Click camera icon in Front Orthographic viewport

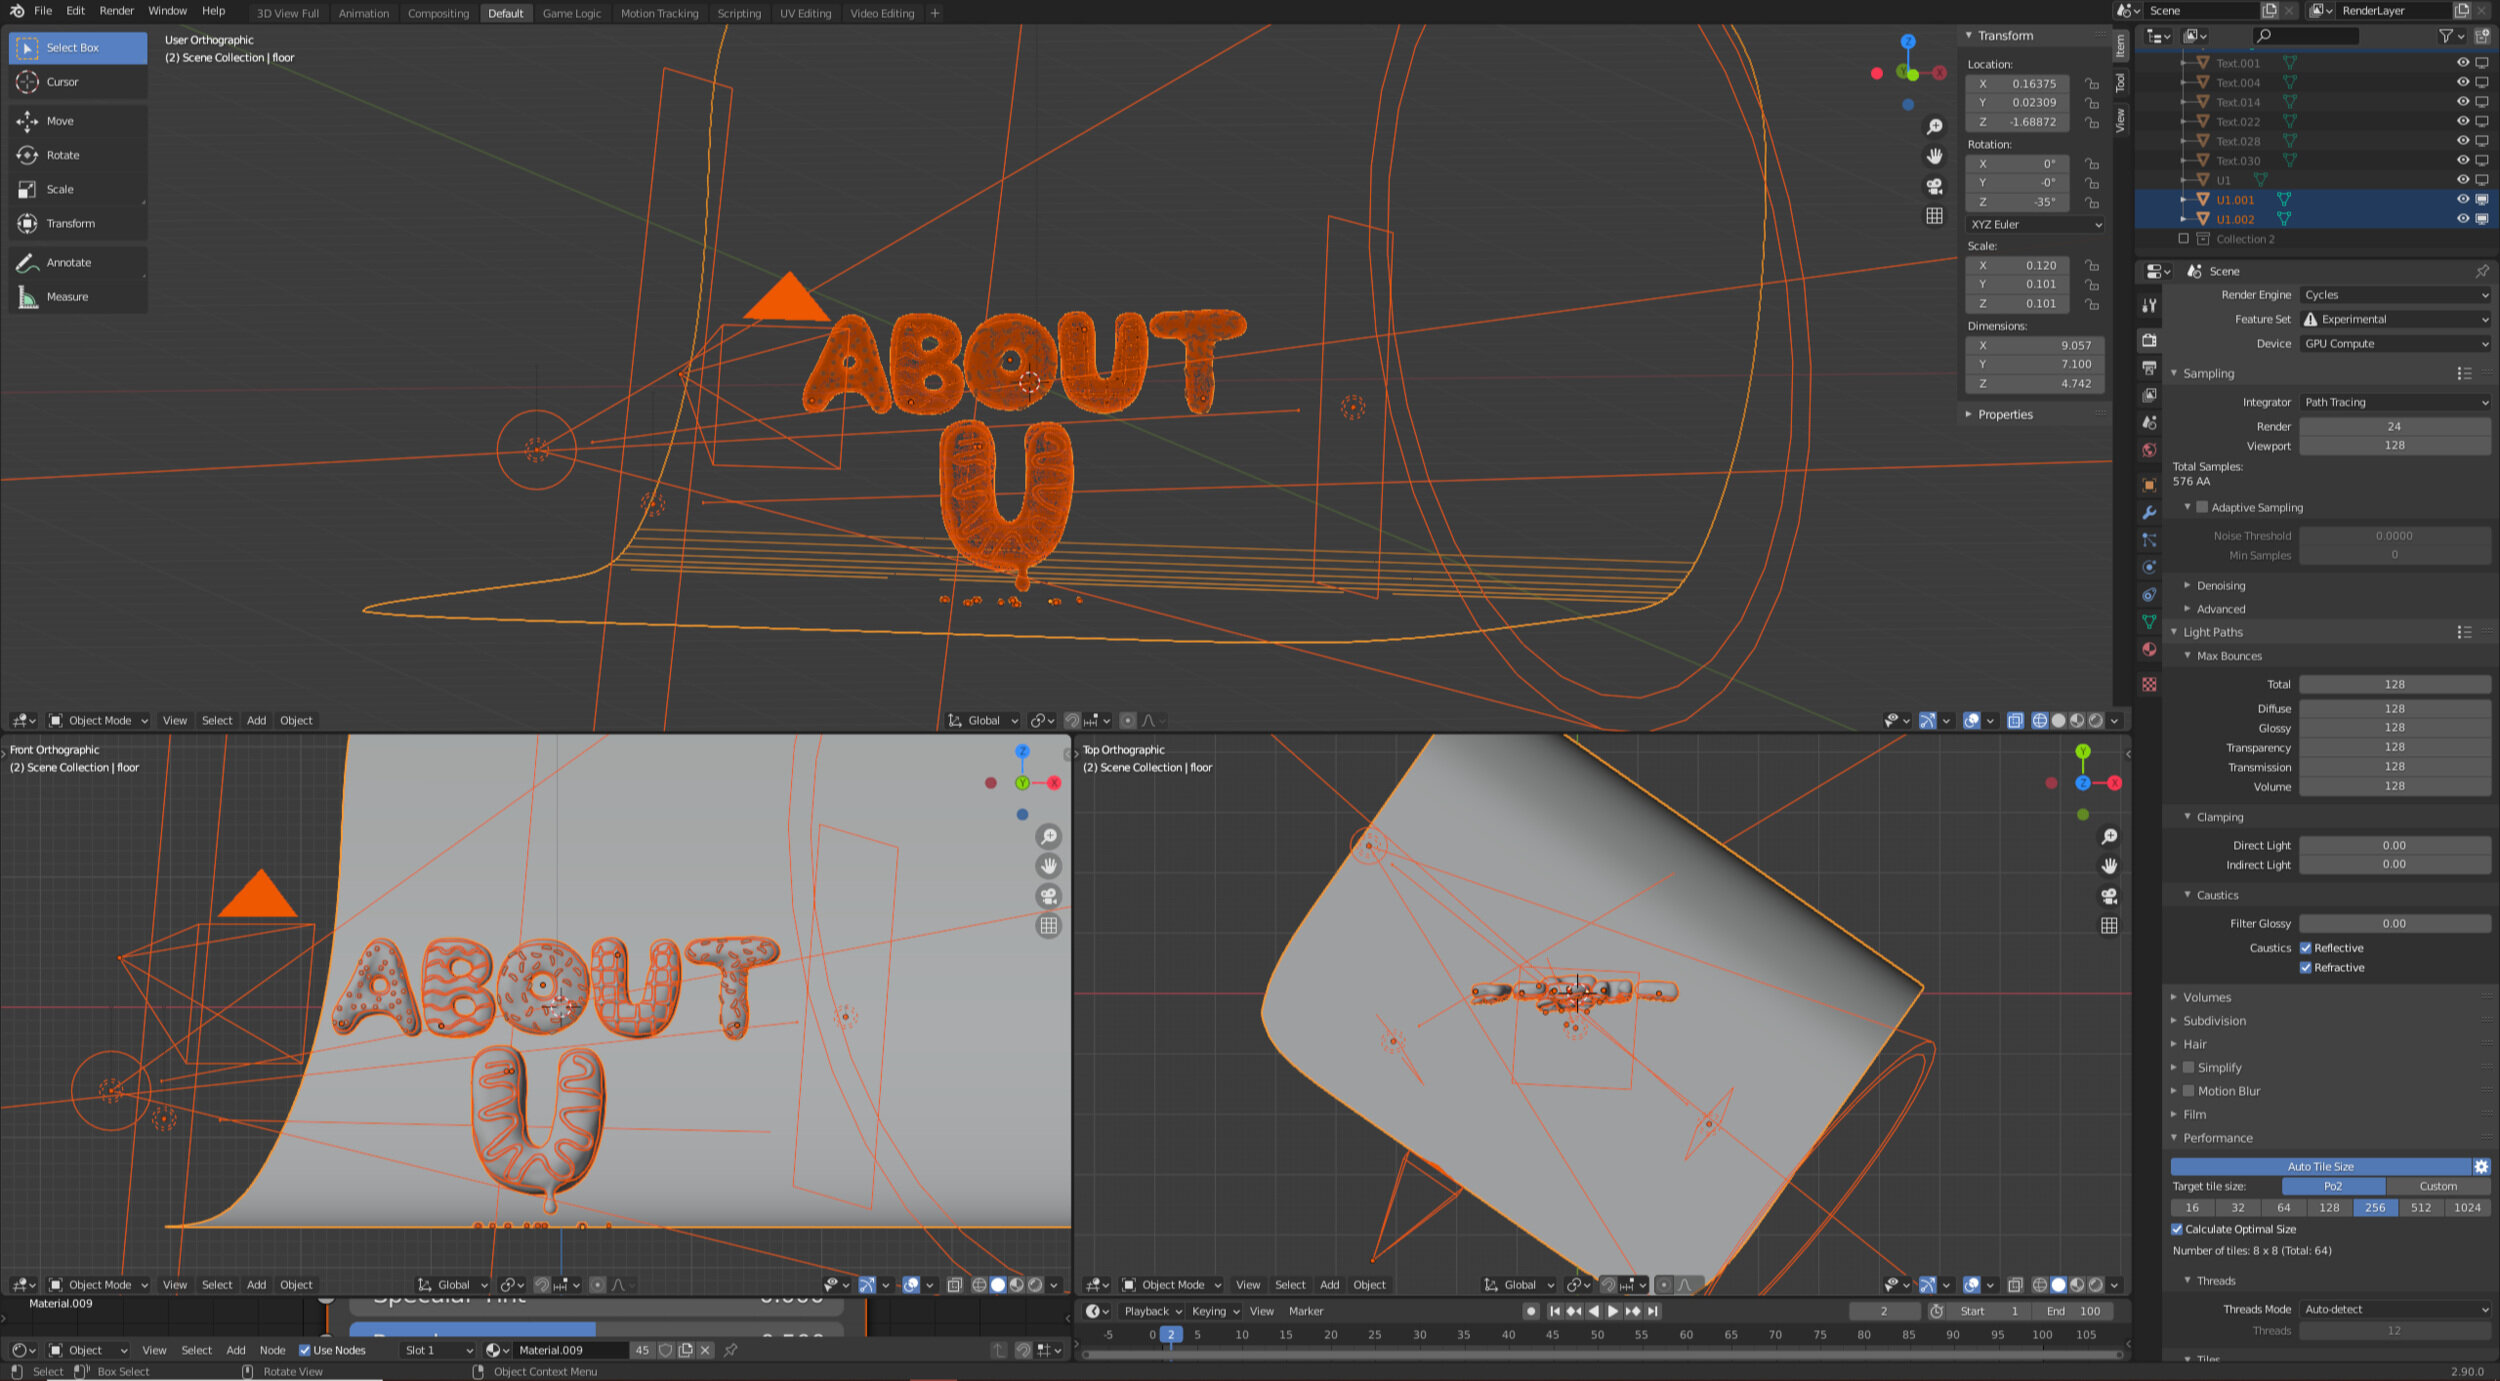pyautogui.click(x=1048, y=896)
